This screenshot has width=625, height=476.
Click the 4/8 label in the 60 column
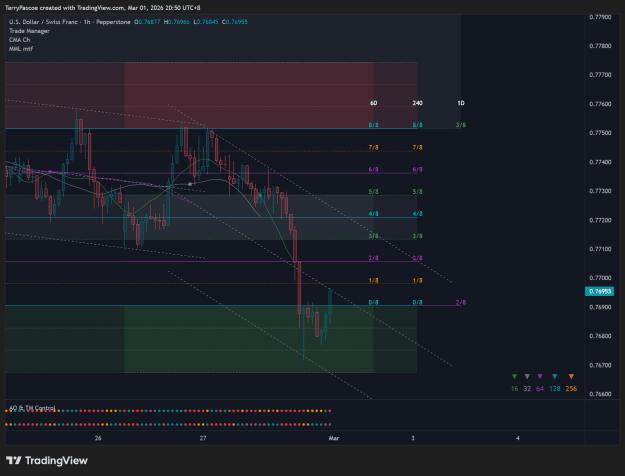point(373,214)
